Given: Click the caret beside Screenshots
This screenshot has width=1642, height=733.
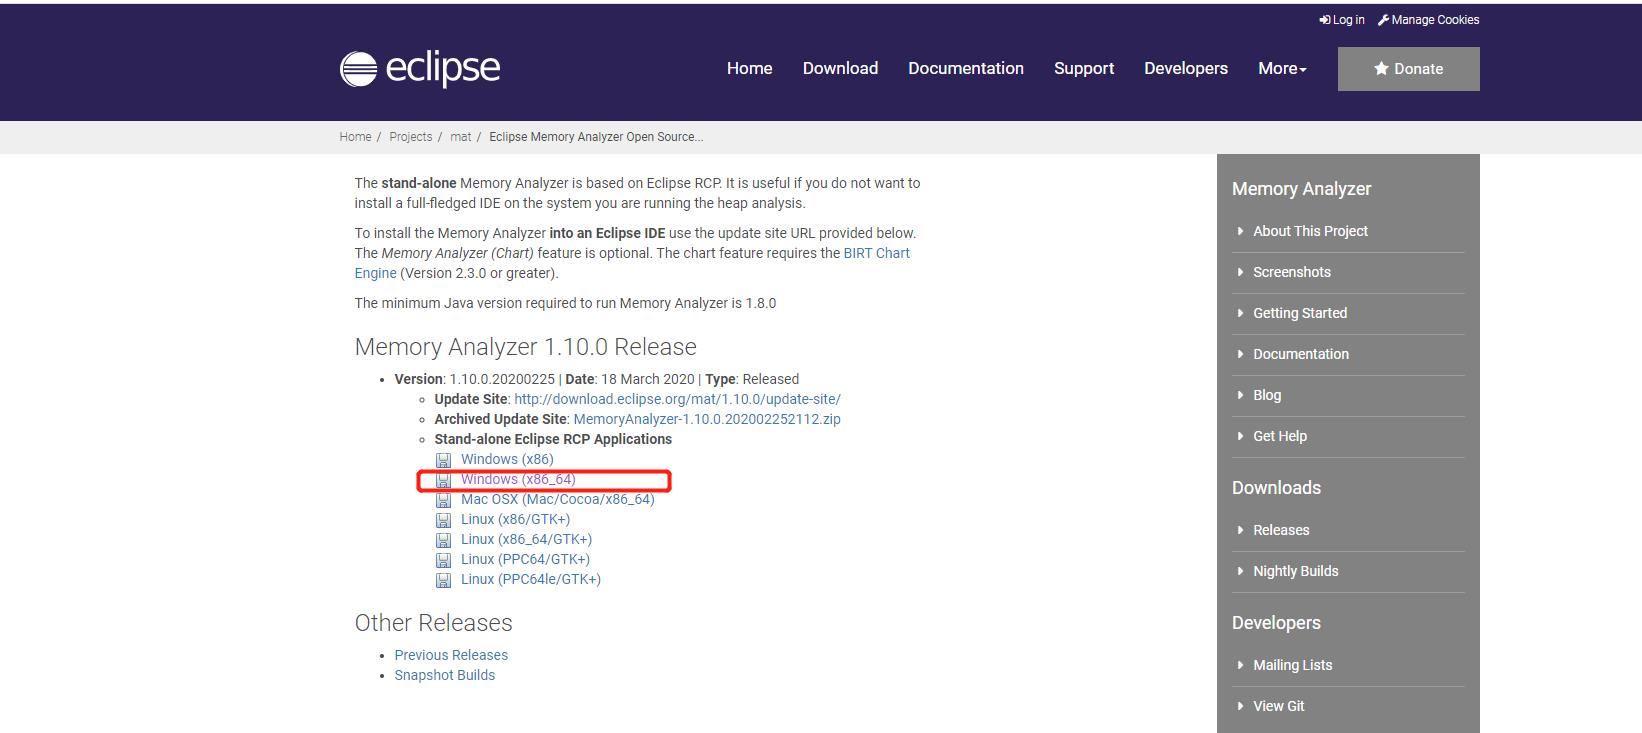Looking at the screenshot, I should coord(1241,272).
